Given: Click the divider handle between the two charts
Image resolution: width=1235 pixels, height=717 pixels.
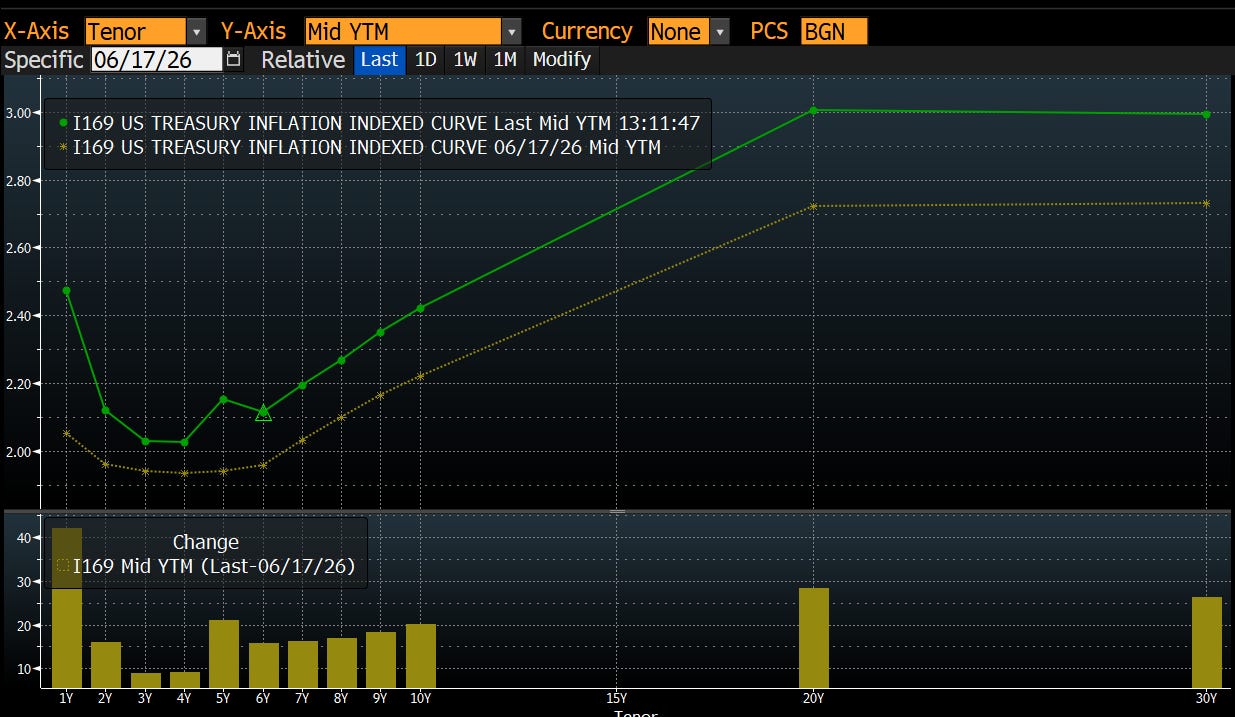Looking at the screenshot, I should 617,511.
